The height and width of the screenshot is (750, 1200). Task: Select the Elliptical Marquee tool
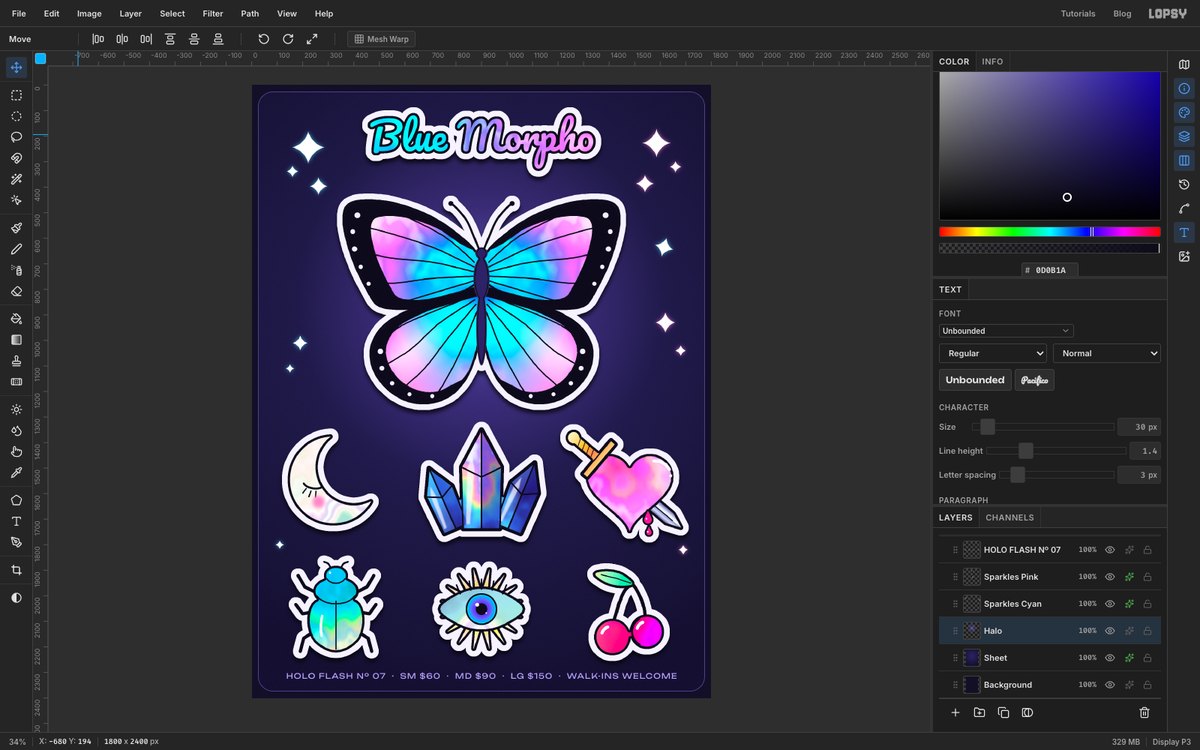click(x=16, y=116)
